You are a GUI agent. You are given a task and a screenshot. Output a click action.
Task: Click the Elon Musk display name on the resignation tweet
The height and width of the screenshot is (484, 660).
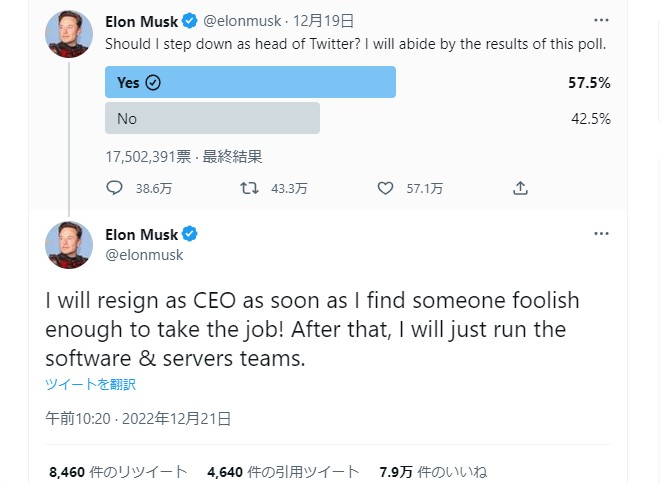click(x=141, y=235)
